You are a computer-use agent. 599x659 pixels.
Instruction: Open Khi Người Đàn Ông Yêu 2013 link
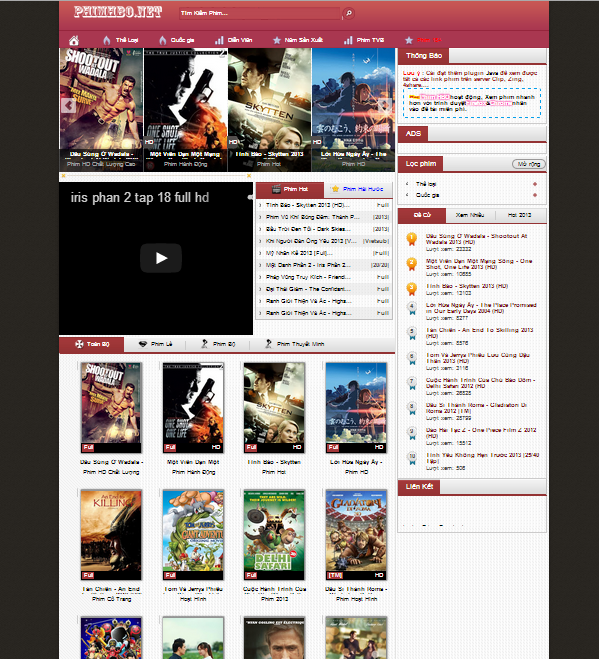tap(311, 241)
